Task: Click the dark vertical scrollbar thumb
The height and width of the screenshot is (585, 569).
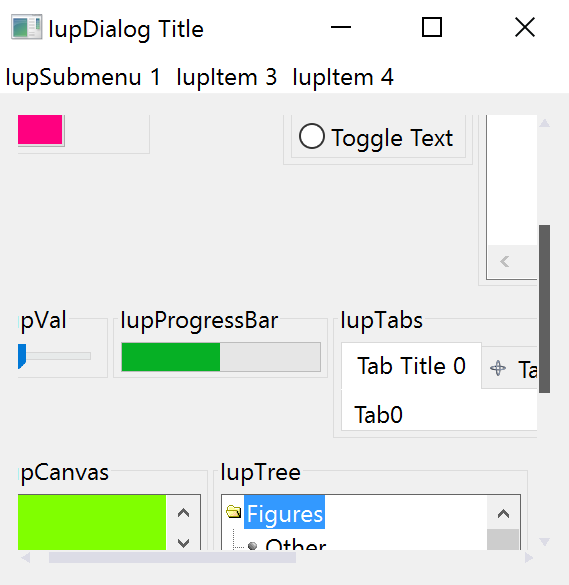Action: [x=544, y=309]
